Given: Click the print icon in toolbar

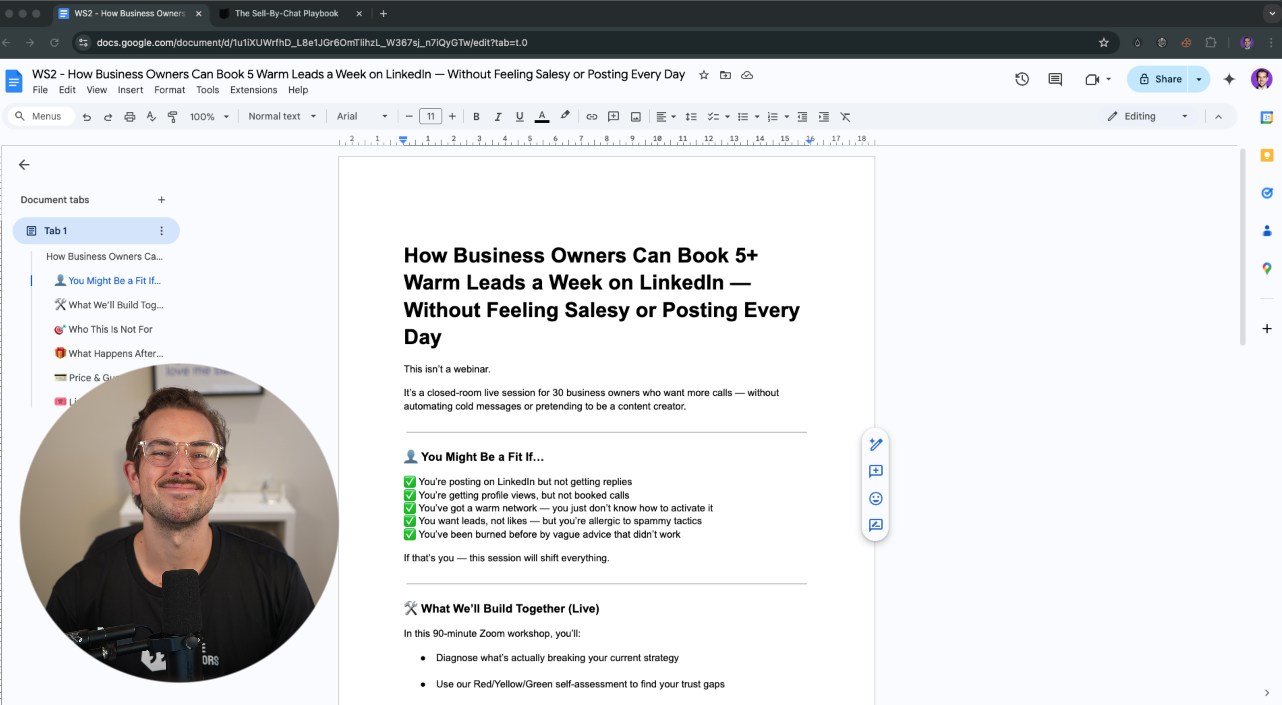Looking at the screenshot, I should click(129, 117).
